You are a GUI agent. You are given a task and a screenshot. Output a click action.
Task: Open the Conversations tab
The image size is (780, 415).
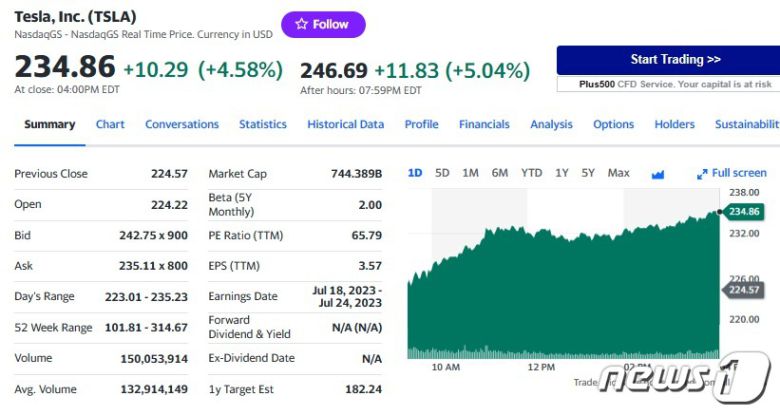click(182, 125)
